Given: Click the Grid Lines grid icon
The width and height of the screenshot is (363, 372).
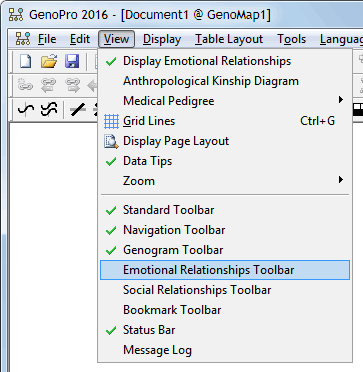Looking at the screenshot, I should (111, 121).
